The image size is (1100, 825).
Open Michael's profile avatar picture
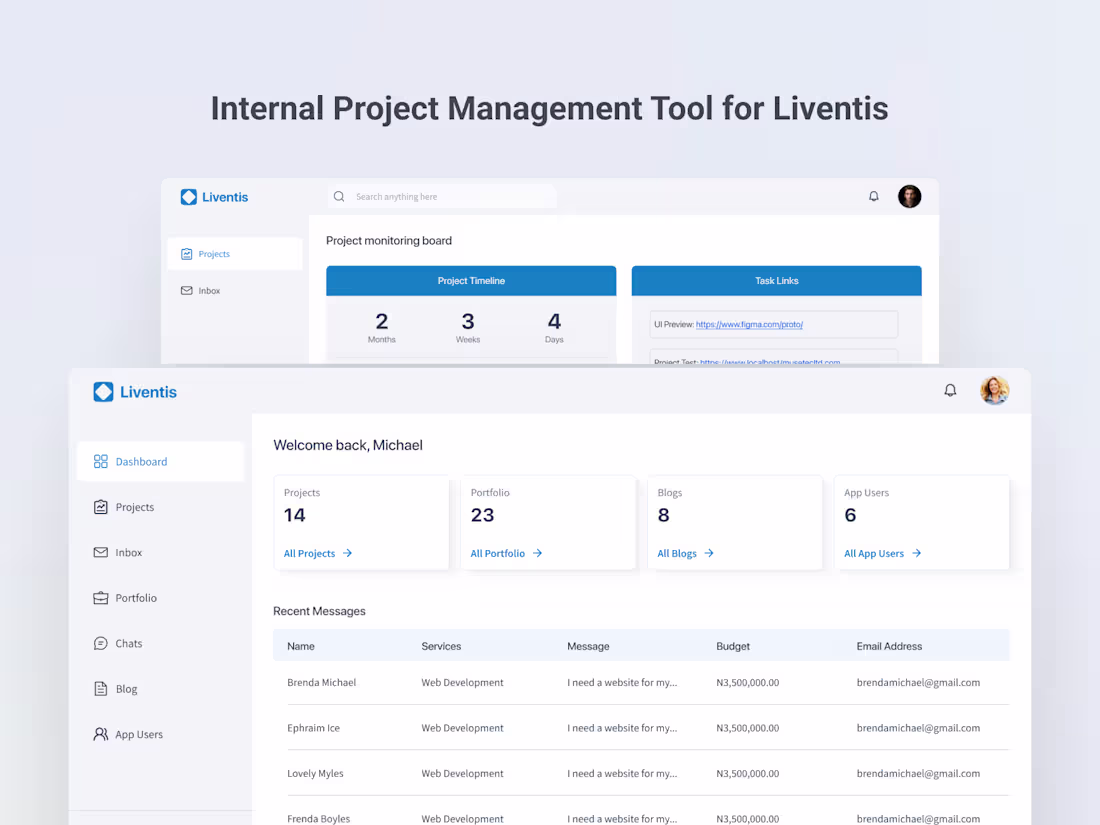tap(994, 390)
